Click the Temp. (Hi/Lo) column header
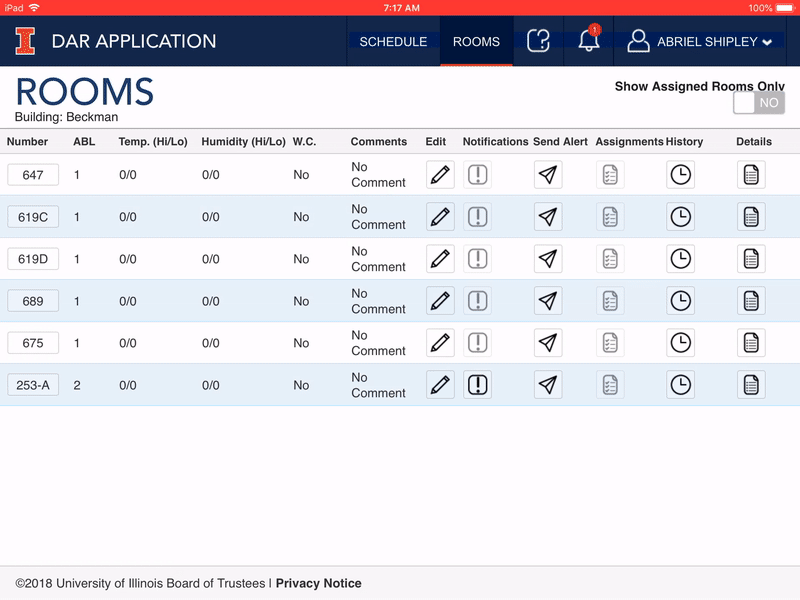This screenshot has width=800, height=600. pos(153,141)
